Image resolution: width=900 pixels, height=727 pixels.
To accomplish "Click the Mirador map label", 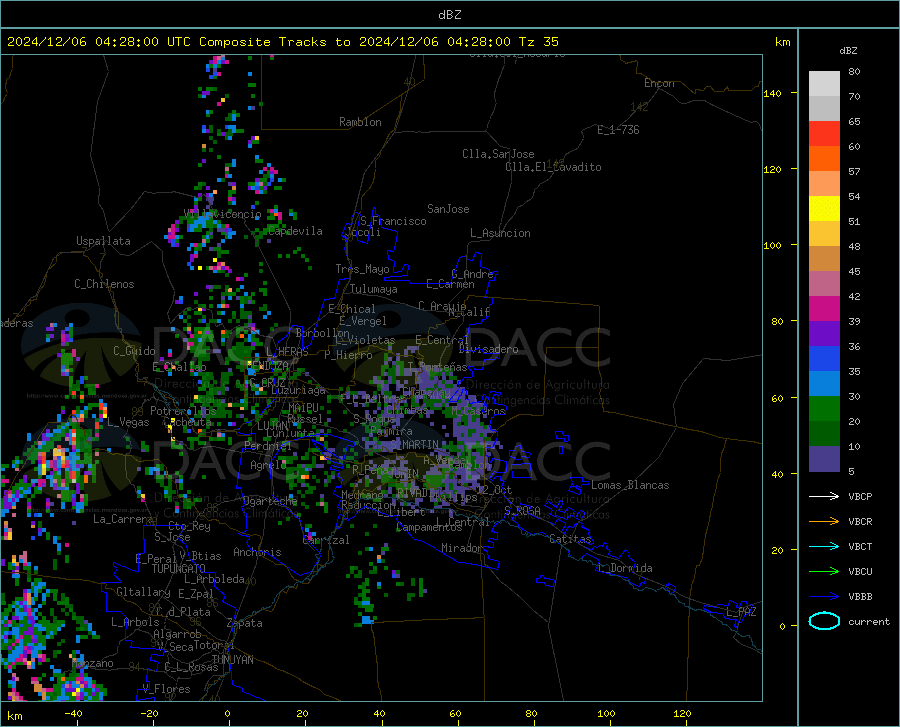I will pyautogui.click(x=461, y=548).
